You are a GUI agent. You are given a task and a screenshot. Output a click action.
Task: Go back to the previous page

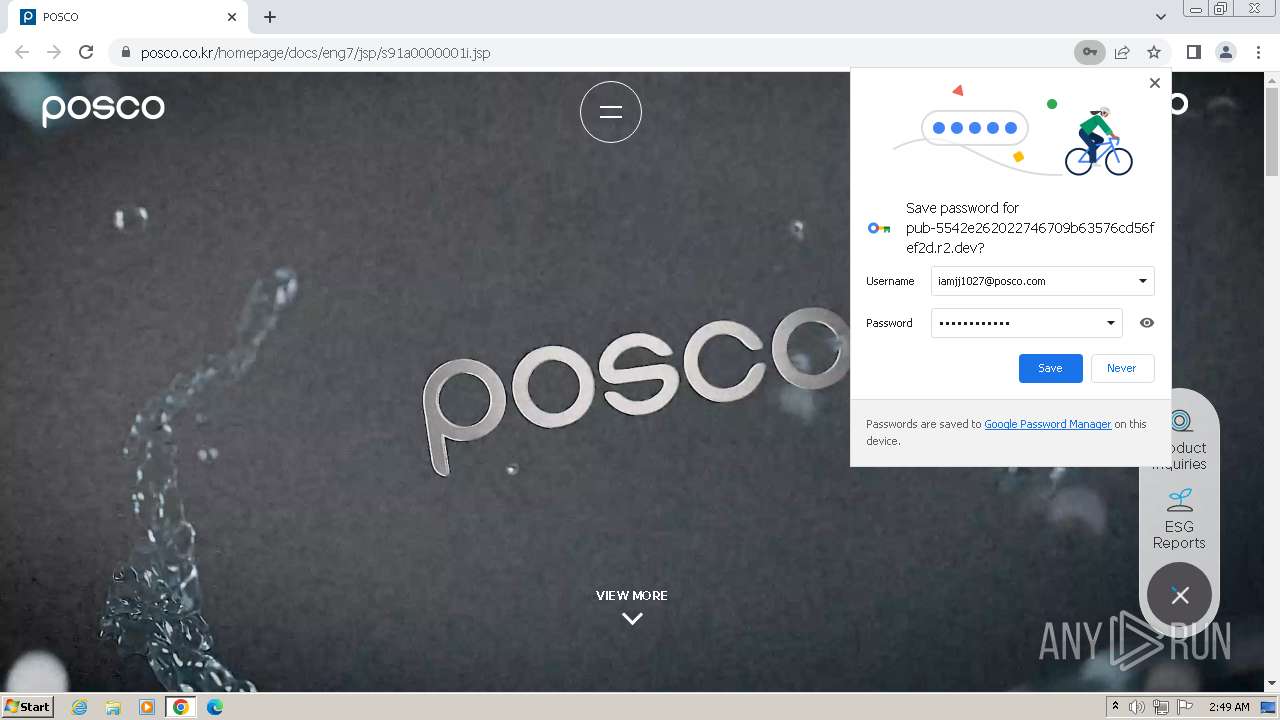22,52
